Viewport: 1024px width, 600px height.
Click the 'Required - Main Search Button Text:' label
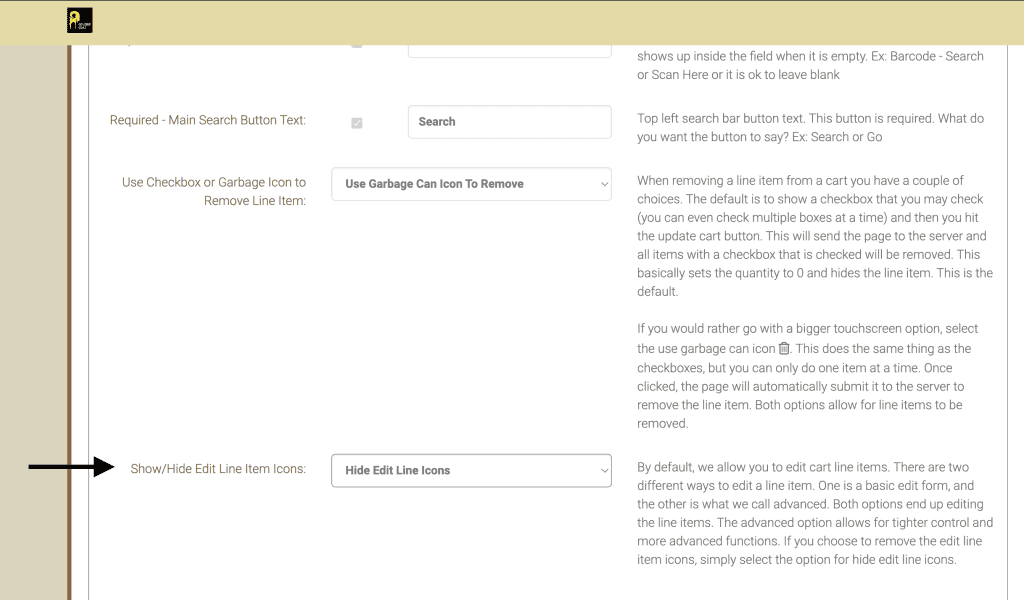[208, 120]
